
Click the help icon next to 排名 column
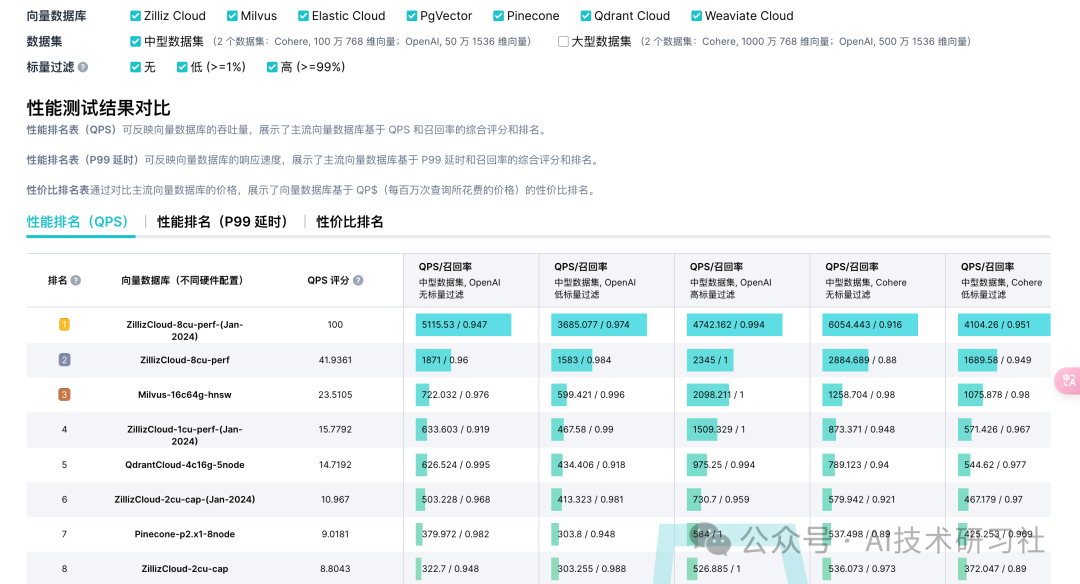coord(75,280)
